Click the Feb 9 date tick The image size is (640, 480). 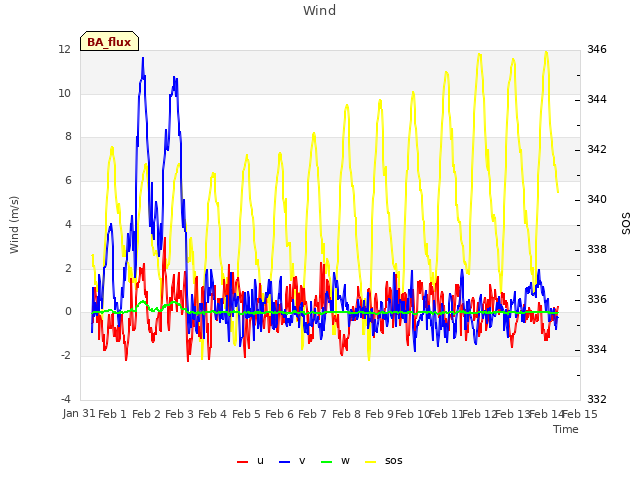pos(379,414)
